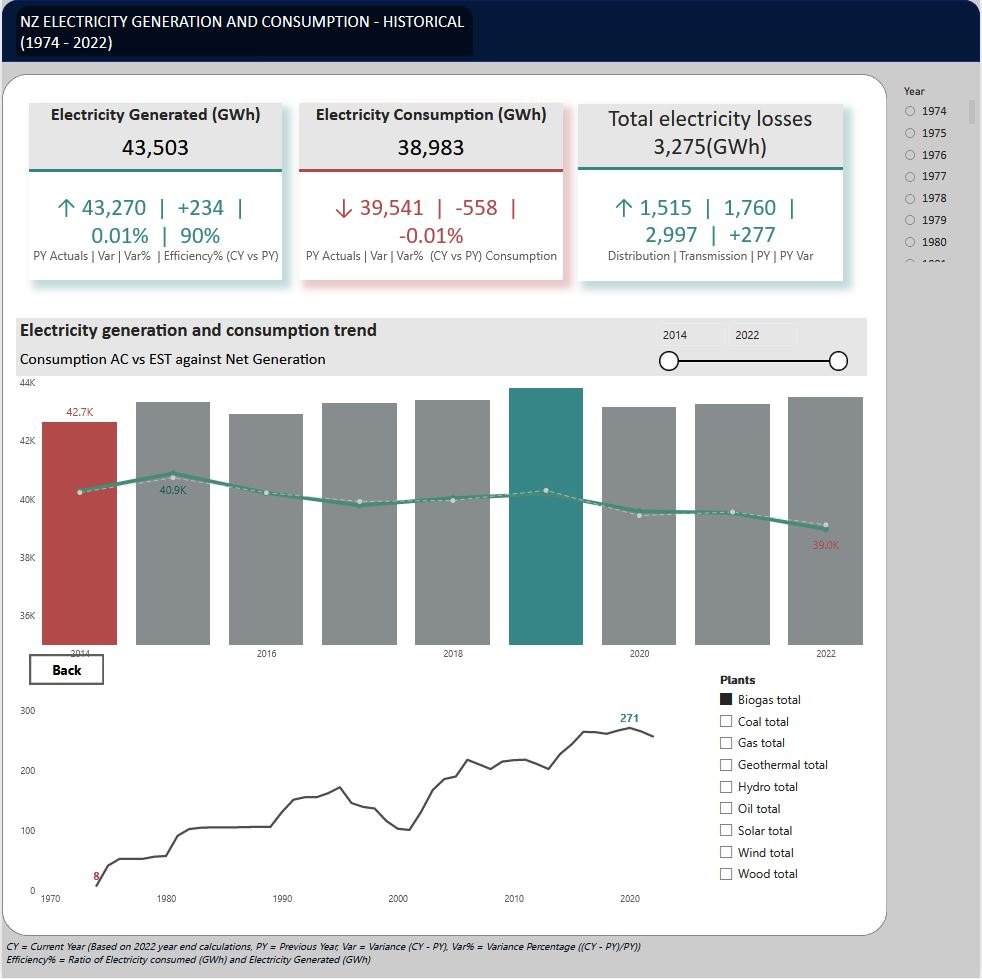Click the 271 peak label on biogas line

(629, 718)
